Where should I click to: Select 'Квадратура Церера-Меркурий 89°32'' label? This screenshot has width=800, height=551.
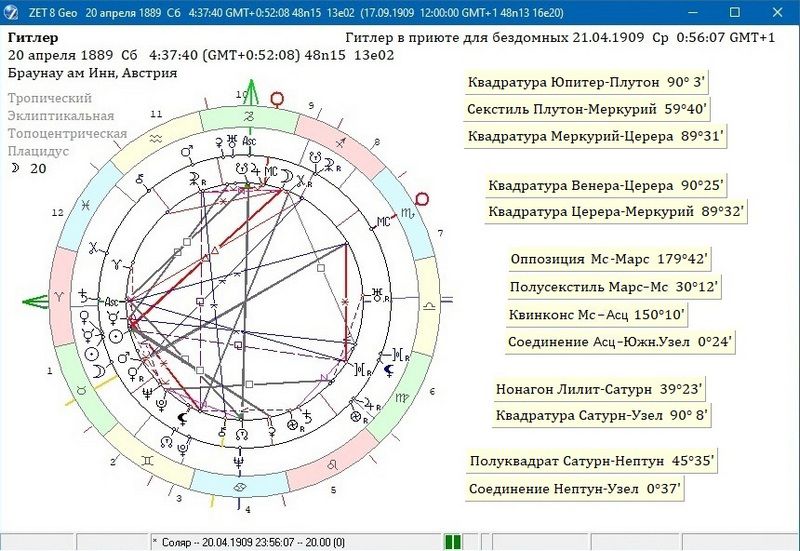click(x=616, y=211)
